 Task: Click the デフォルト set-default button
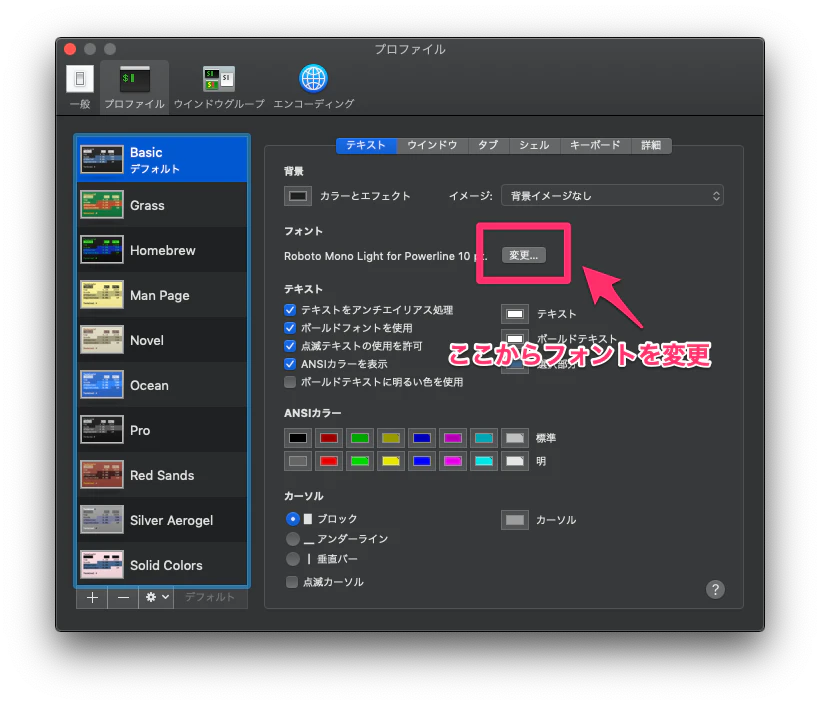pos(210,597)
